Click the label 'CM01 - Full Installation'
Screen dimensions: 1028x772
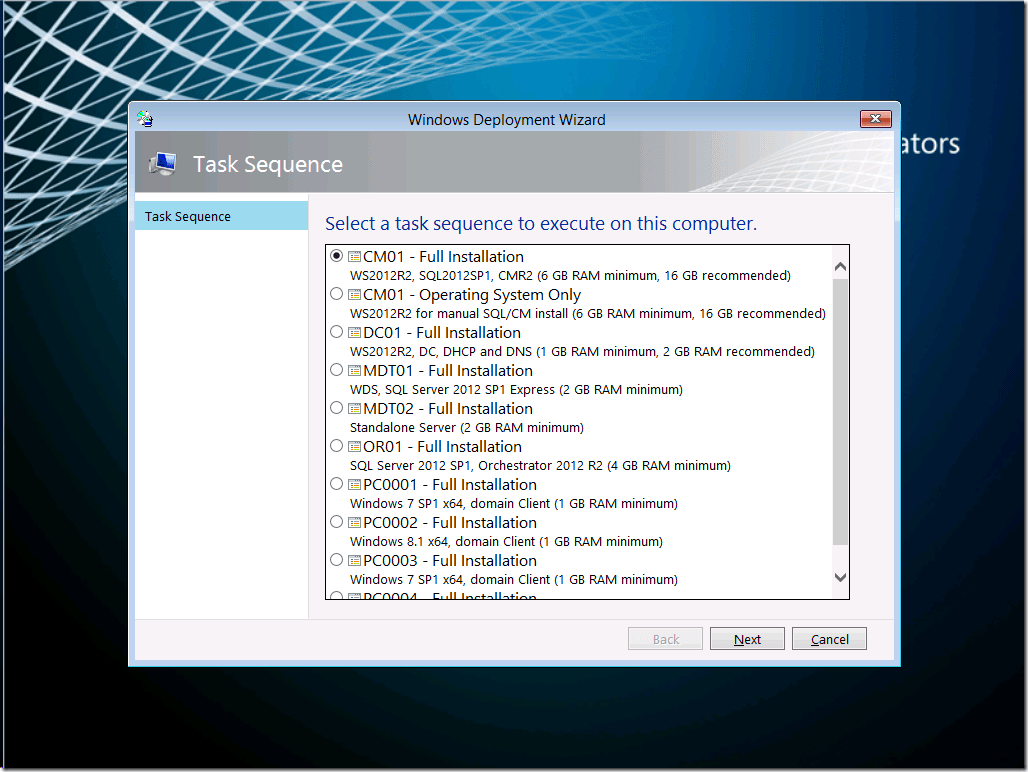443,256
